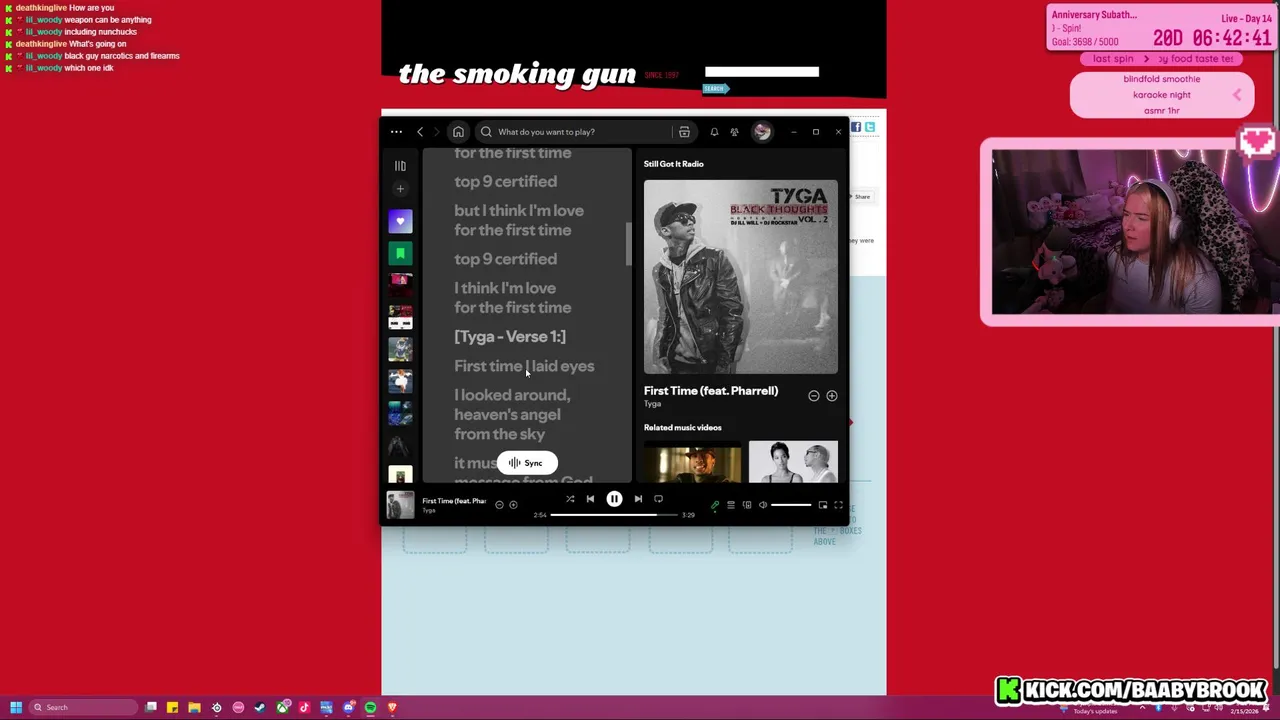Open the second related music video thumbnail

[x=793, y=461]
